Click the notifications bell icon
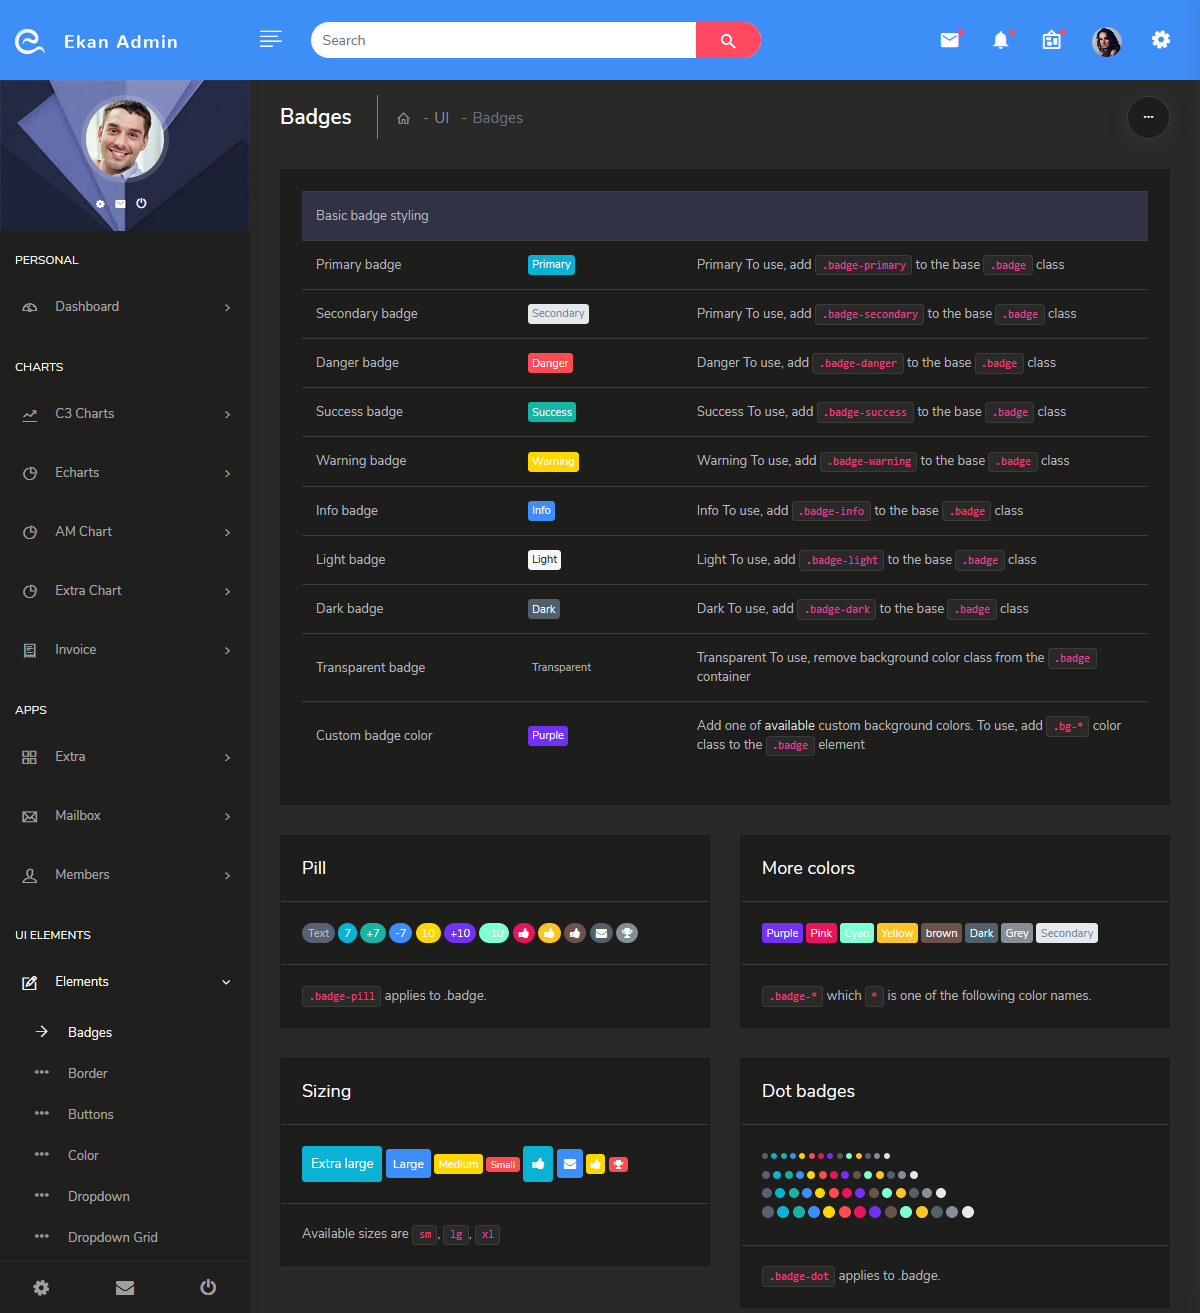 point(1001,40)
